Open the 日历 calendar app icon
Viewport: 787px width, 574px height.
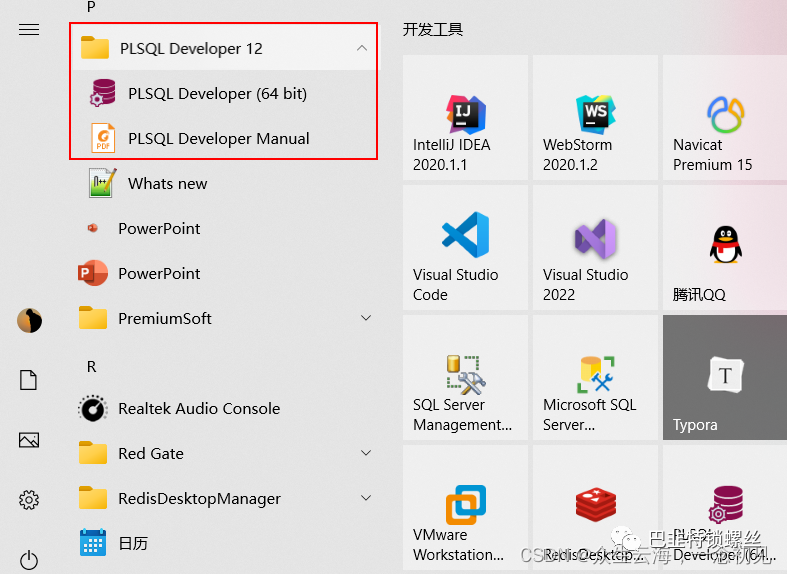point(93,543)
